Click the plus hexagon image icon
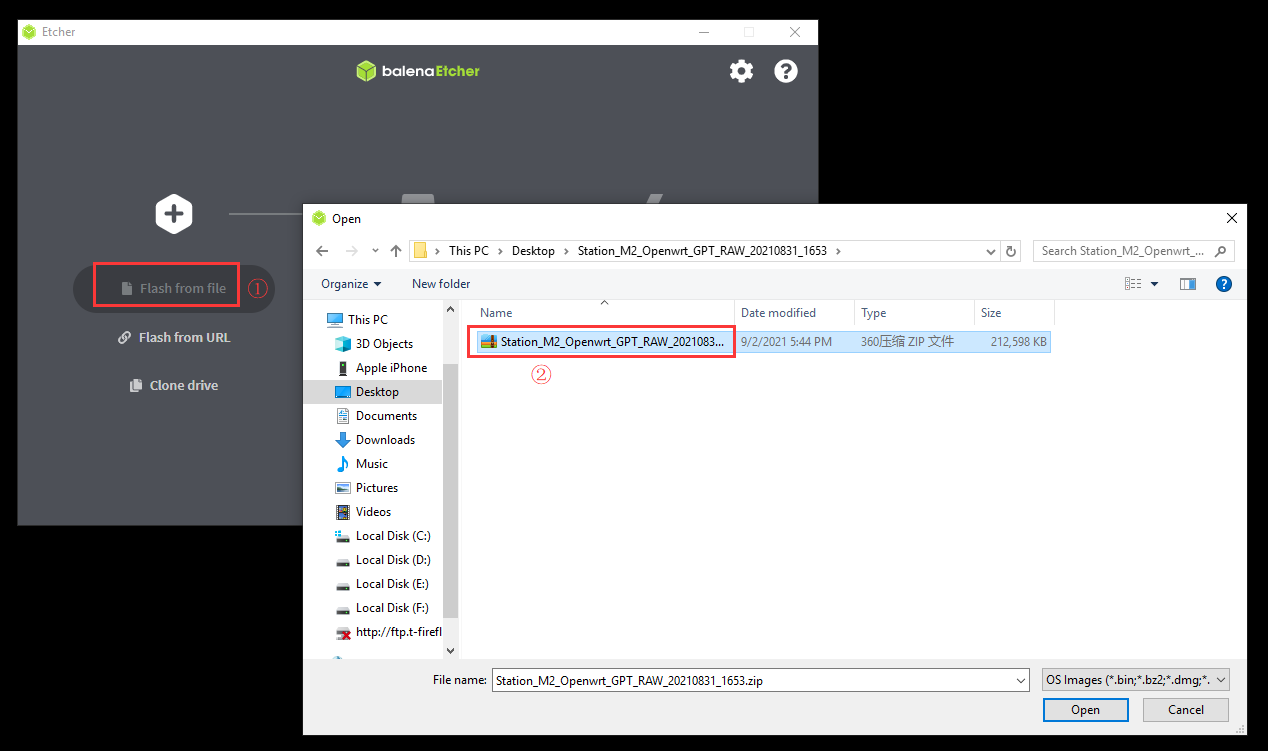Viewport: 1268px width, 751px height. coord(174,213)
